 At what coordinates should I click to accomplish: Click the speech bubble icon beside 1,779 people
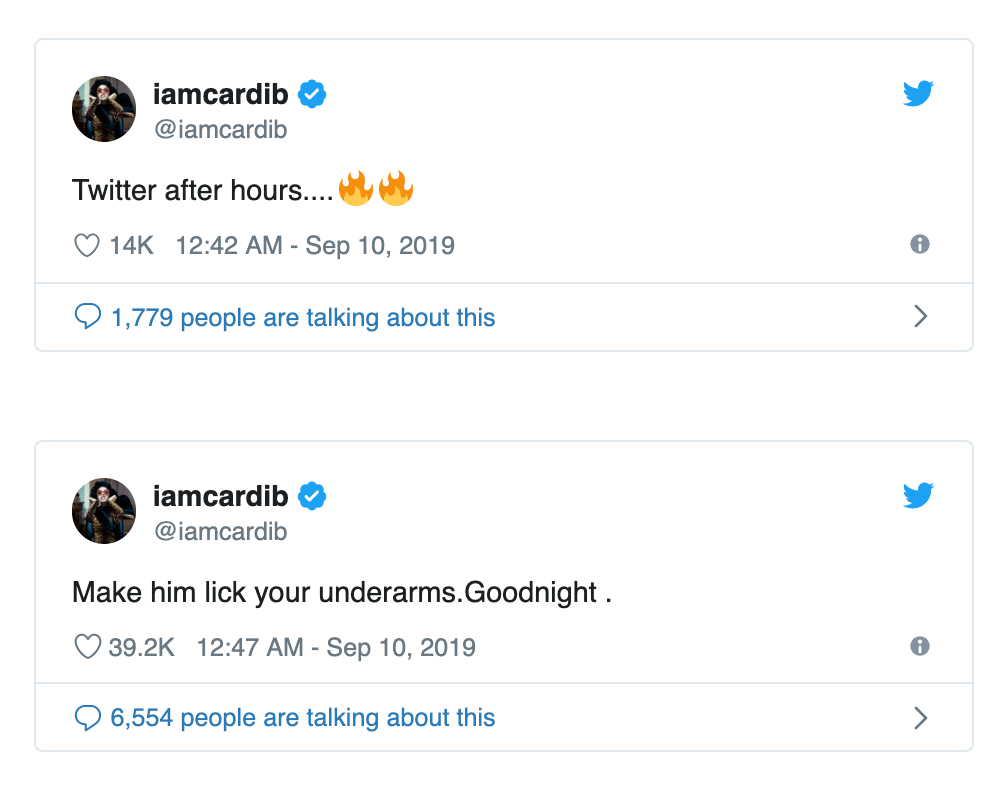(x=87, y=316)
